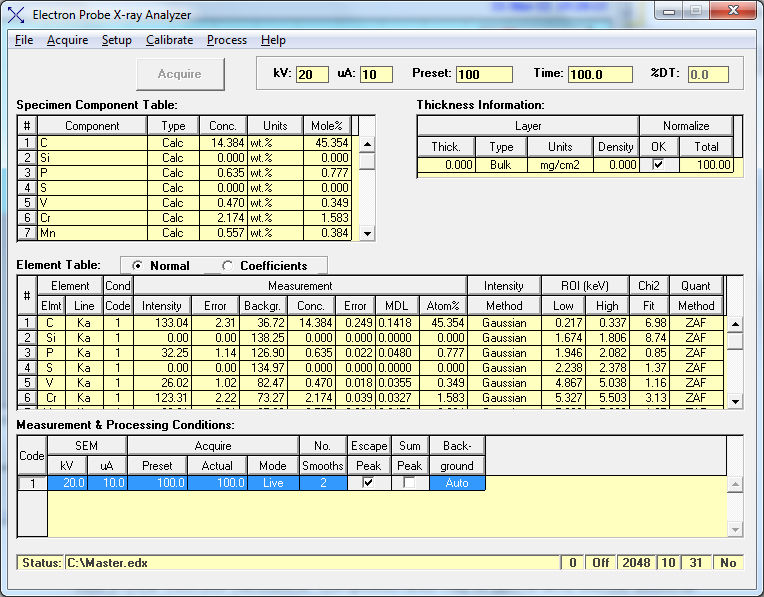This screenshot has height=597, width=764.
Task: Open the Setup menu
Action: [116, 40]
